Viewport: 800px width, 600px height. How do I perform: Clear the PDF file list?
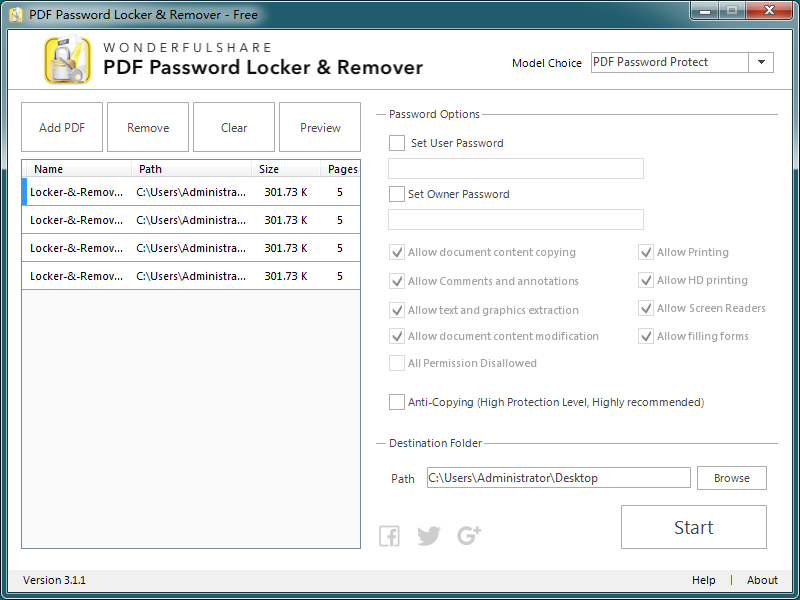click(233, 127)
